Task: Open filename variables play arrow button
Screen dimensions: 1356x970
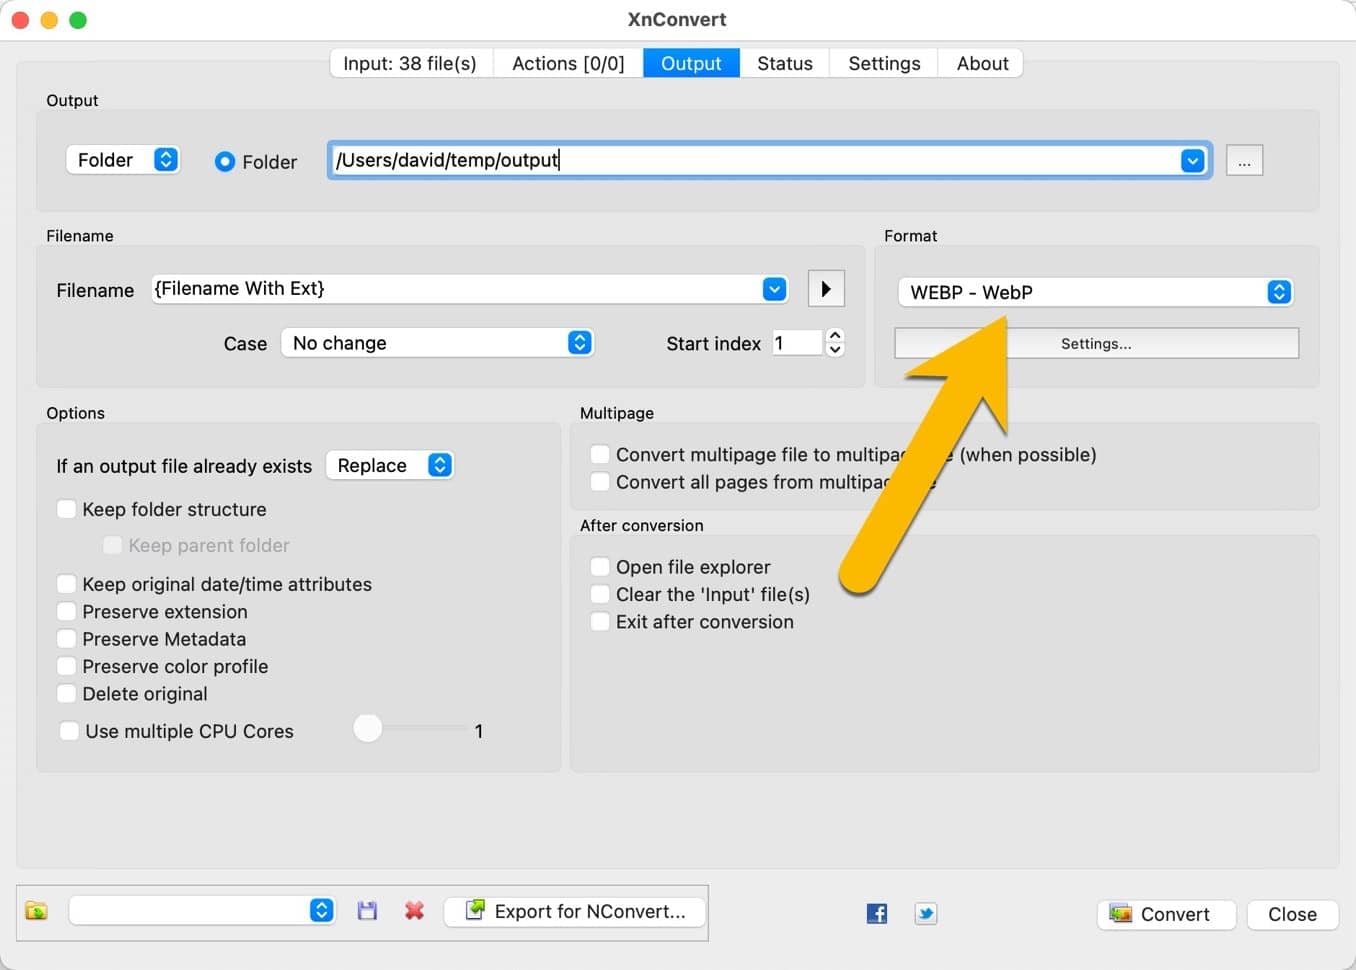Action: (x=826, y=289)
